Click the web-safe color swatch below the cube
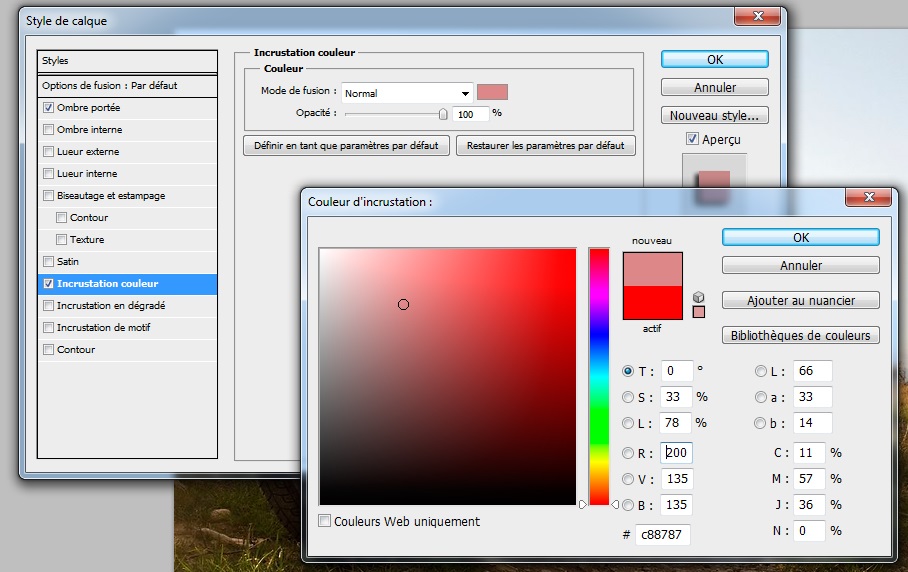Image resolution: width=908 pixels, height=572 pixels. coord(698,312)
